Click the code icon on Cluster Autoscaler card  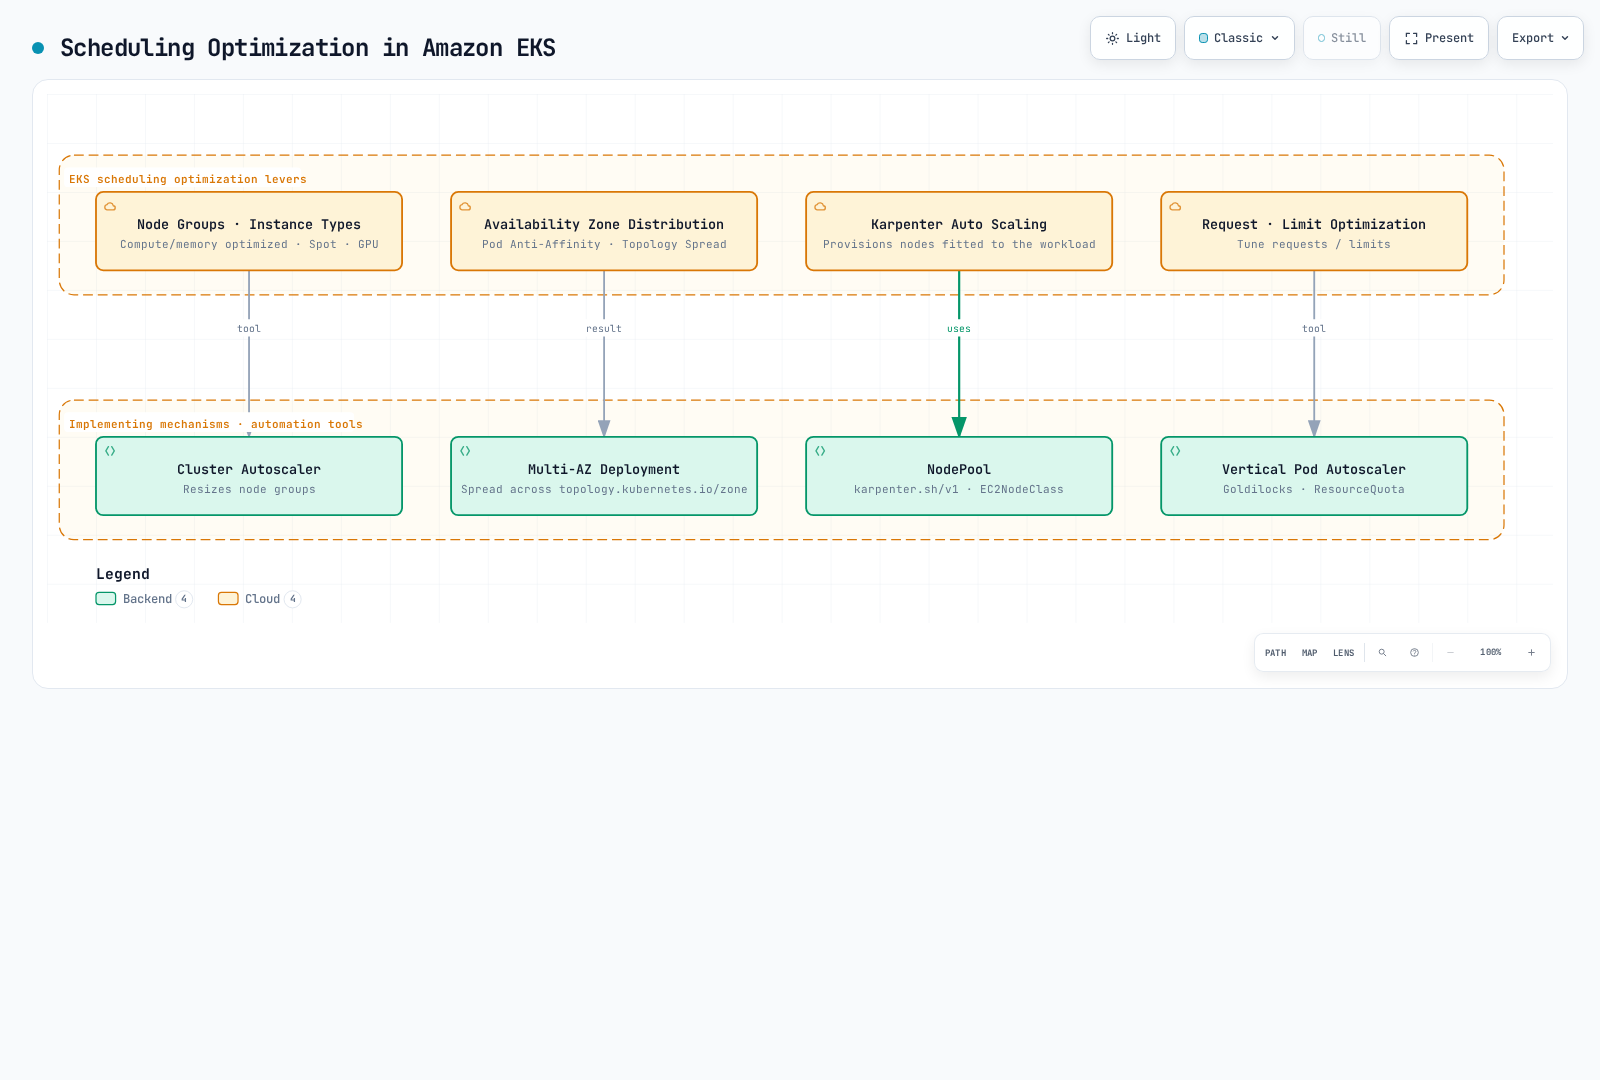[110, 451]
